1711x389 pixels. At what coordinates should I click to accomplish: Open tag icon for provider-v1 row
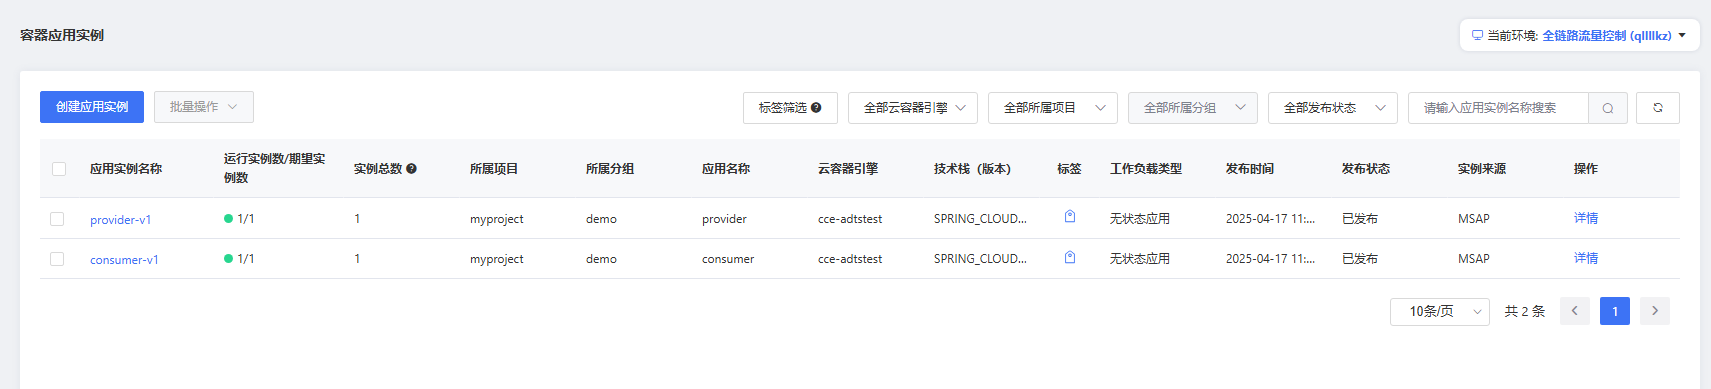[x=1069, y=217]
